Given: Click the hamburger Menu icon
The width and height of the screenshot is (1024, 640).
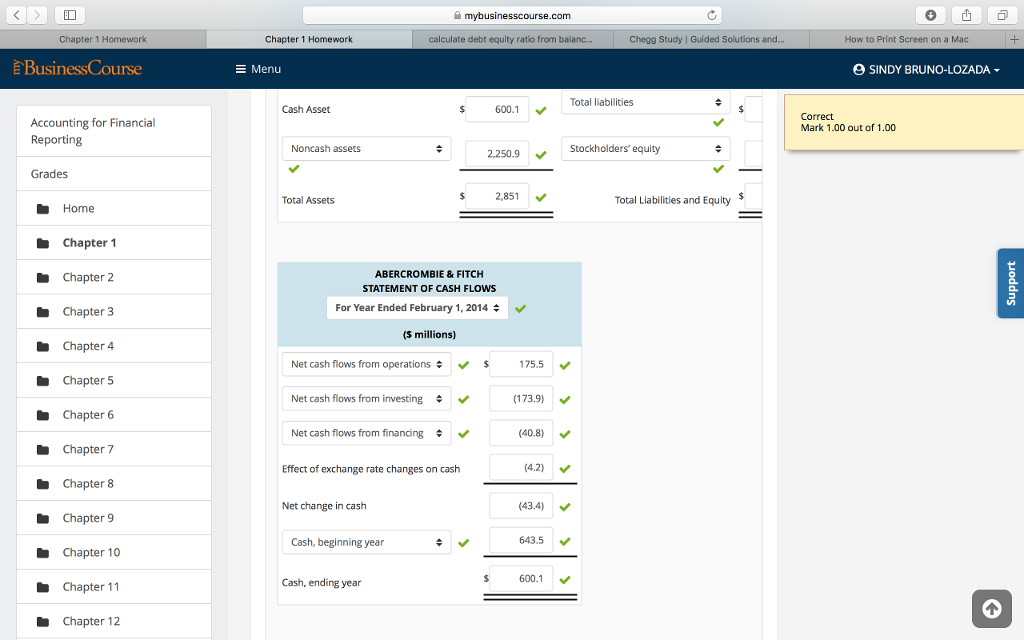Looking at the screenshot, I should click(240, 69).
